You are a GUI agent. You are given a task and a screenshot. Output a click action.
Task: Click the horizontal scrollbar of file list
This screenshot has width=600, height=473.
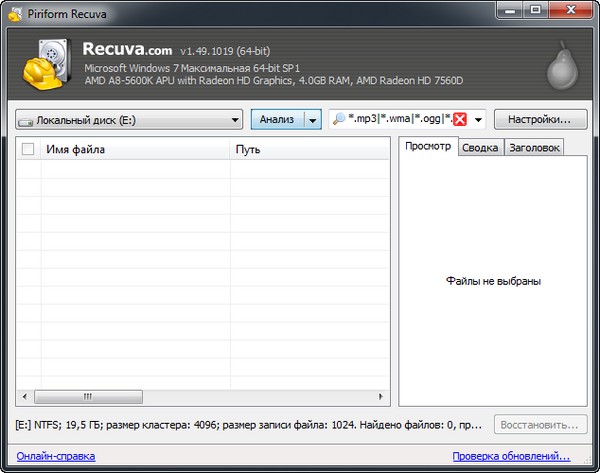[200, 396]
